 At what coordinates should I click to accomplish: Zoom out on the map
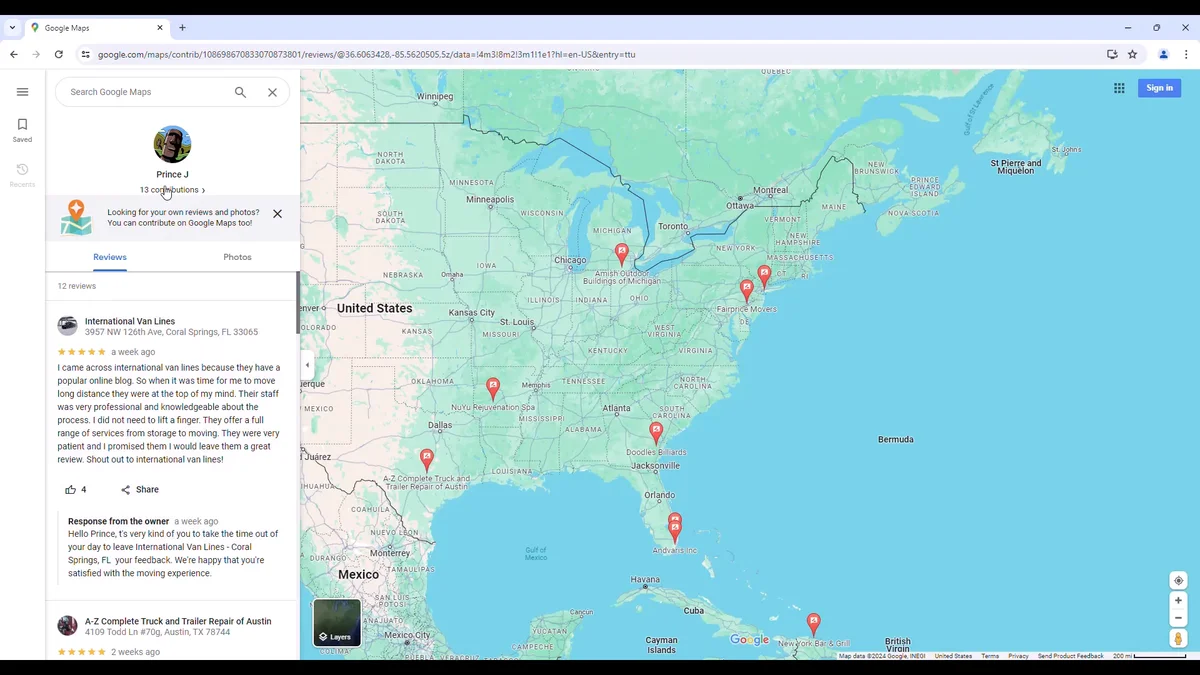click(x=1178, y=618)
